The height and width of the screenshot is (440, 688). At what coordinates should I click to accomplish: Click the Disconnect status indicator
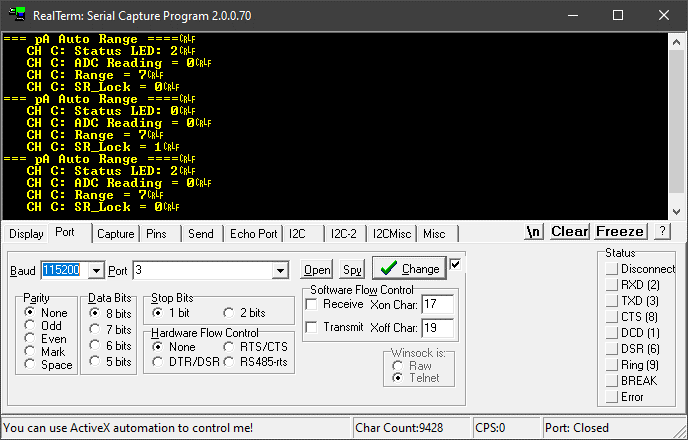point(612,268)
